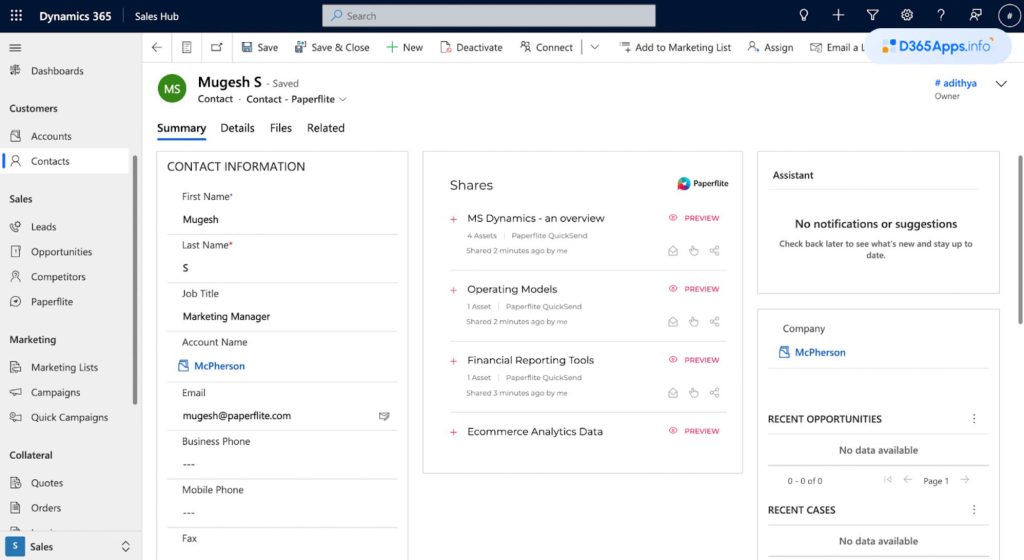
Task: Expand Financial Reporting Tools with plus sign
Action: 453,361
